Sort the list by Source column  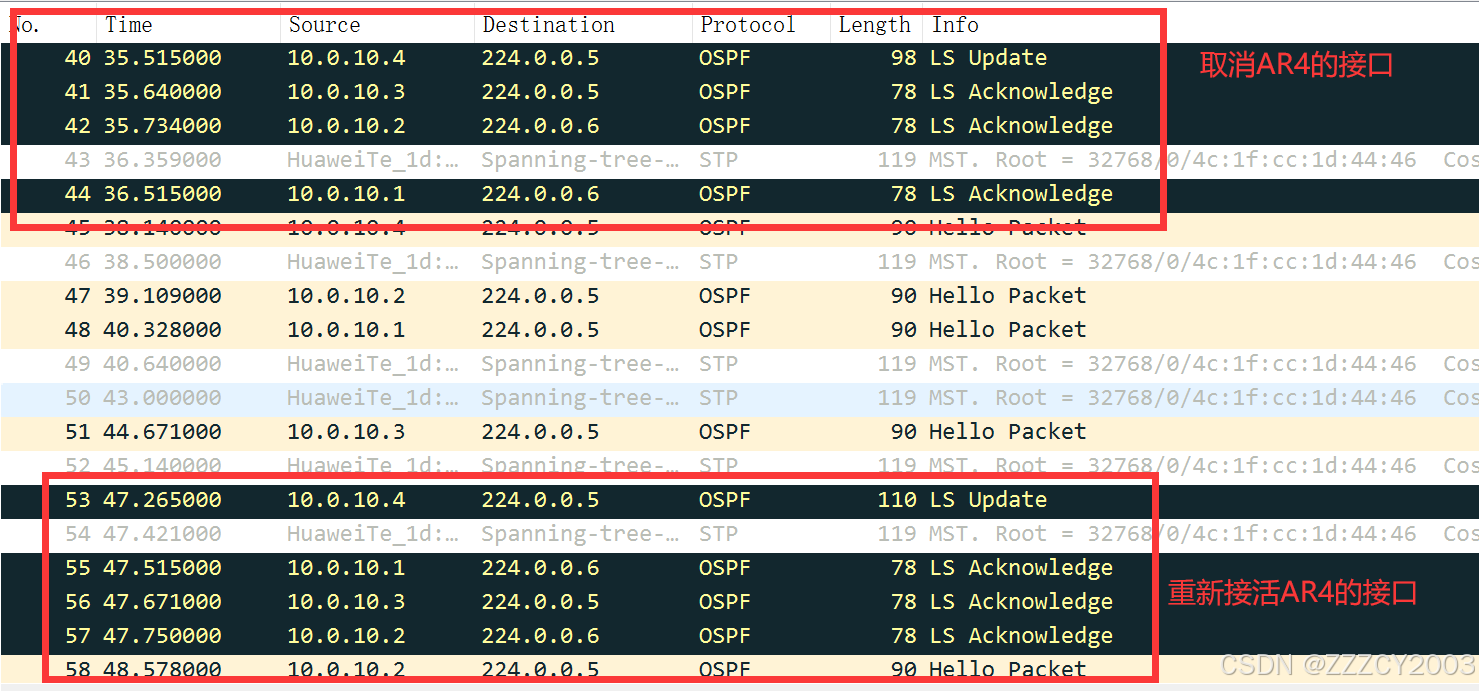(x=324, y=25)
